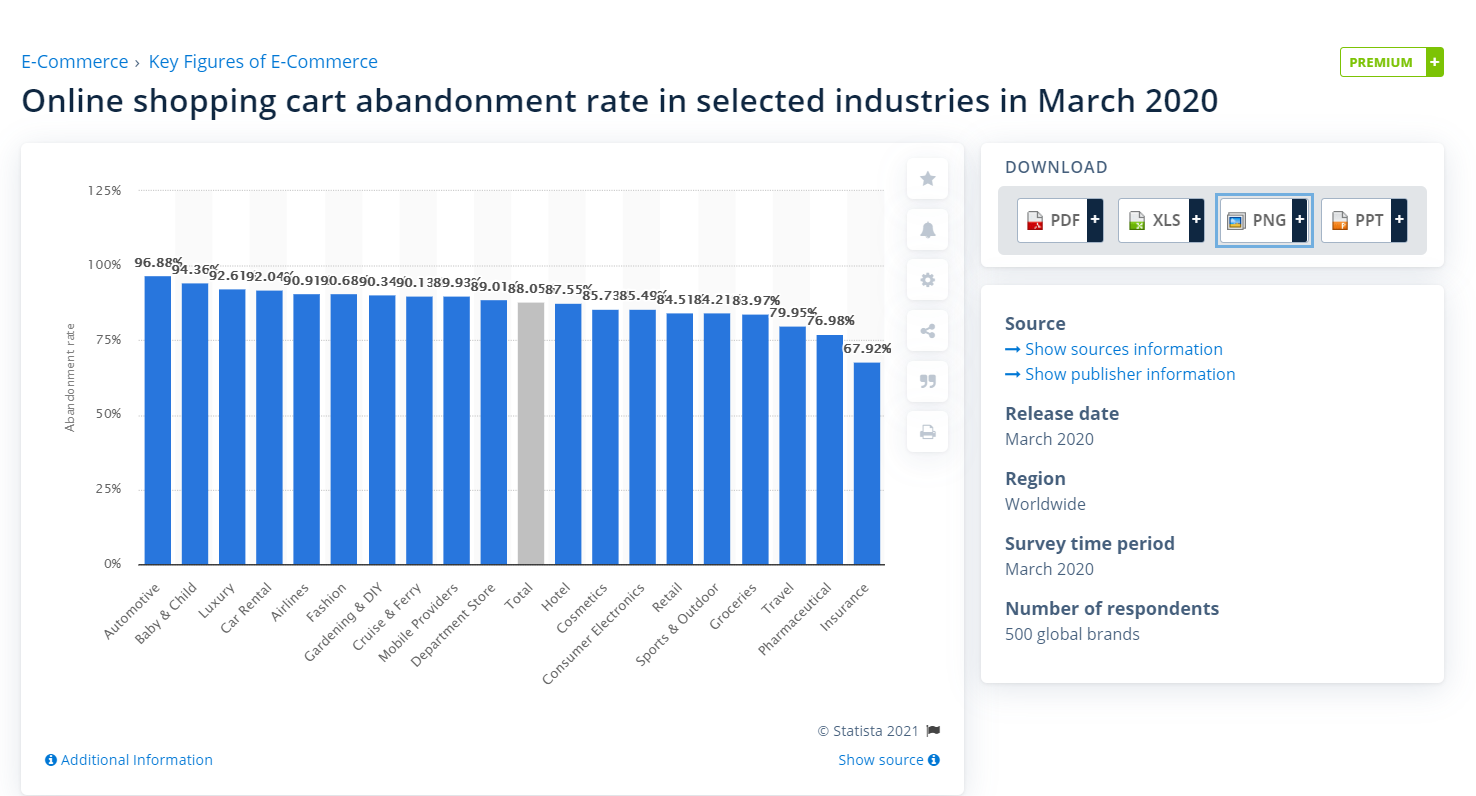Click the bell notification icon

(x=927, y=230)
